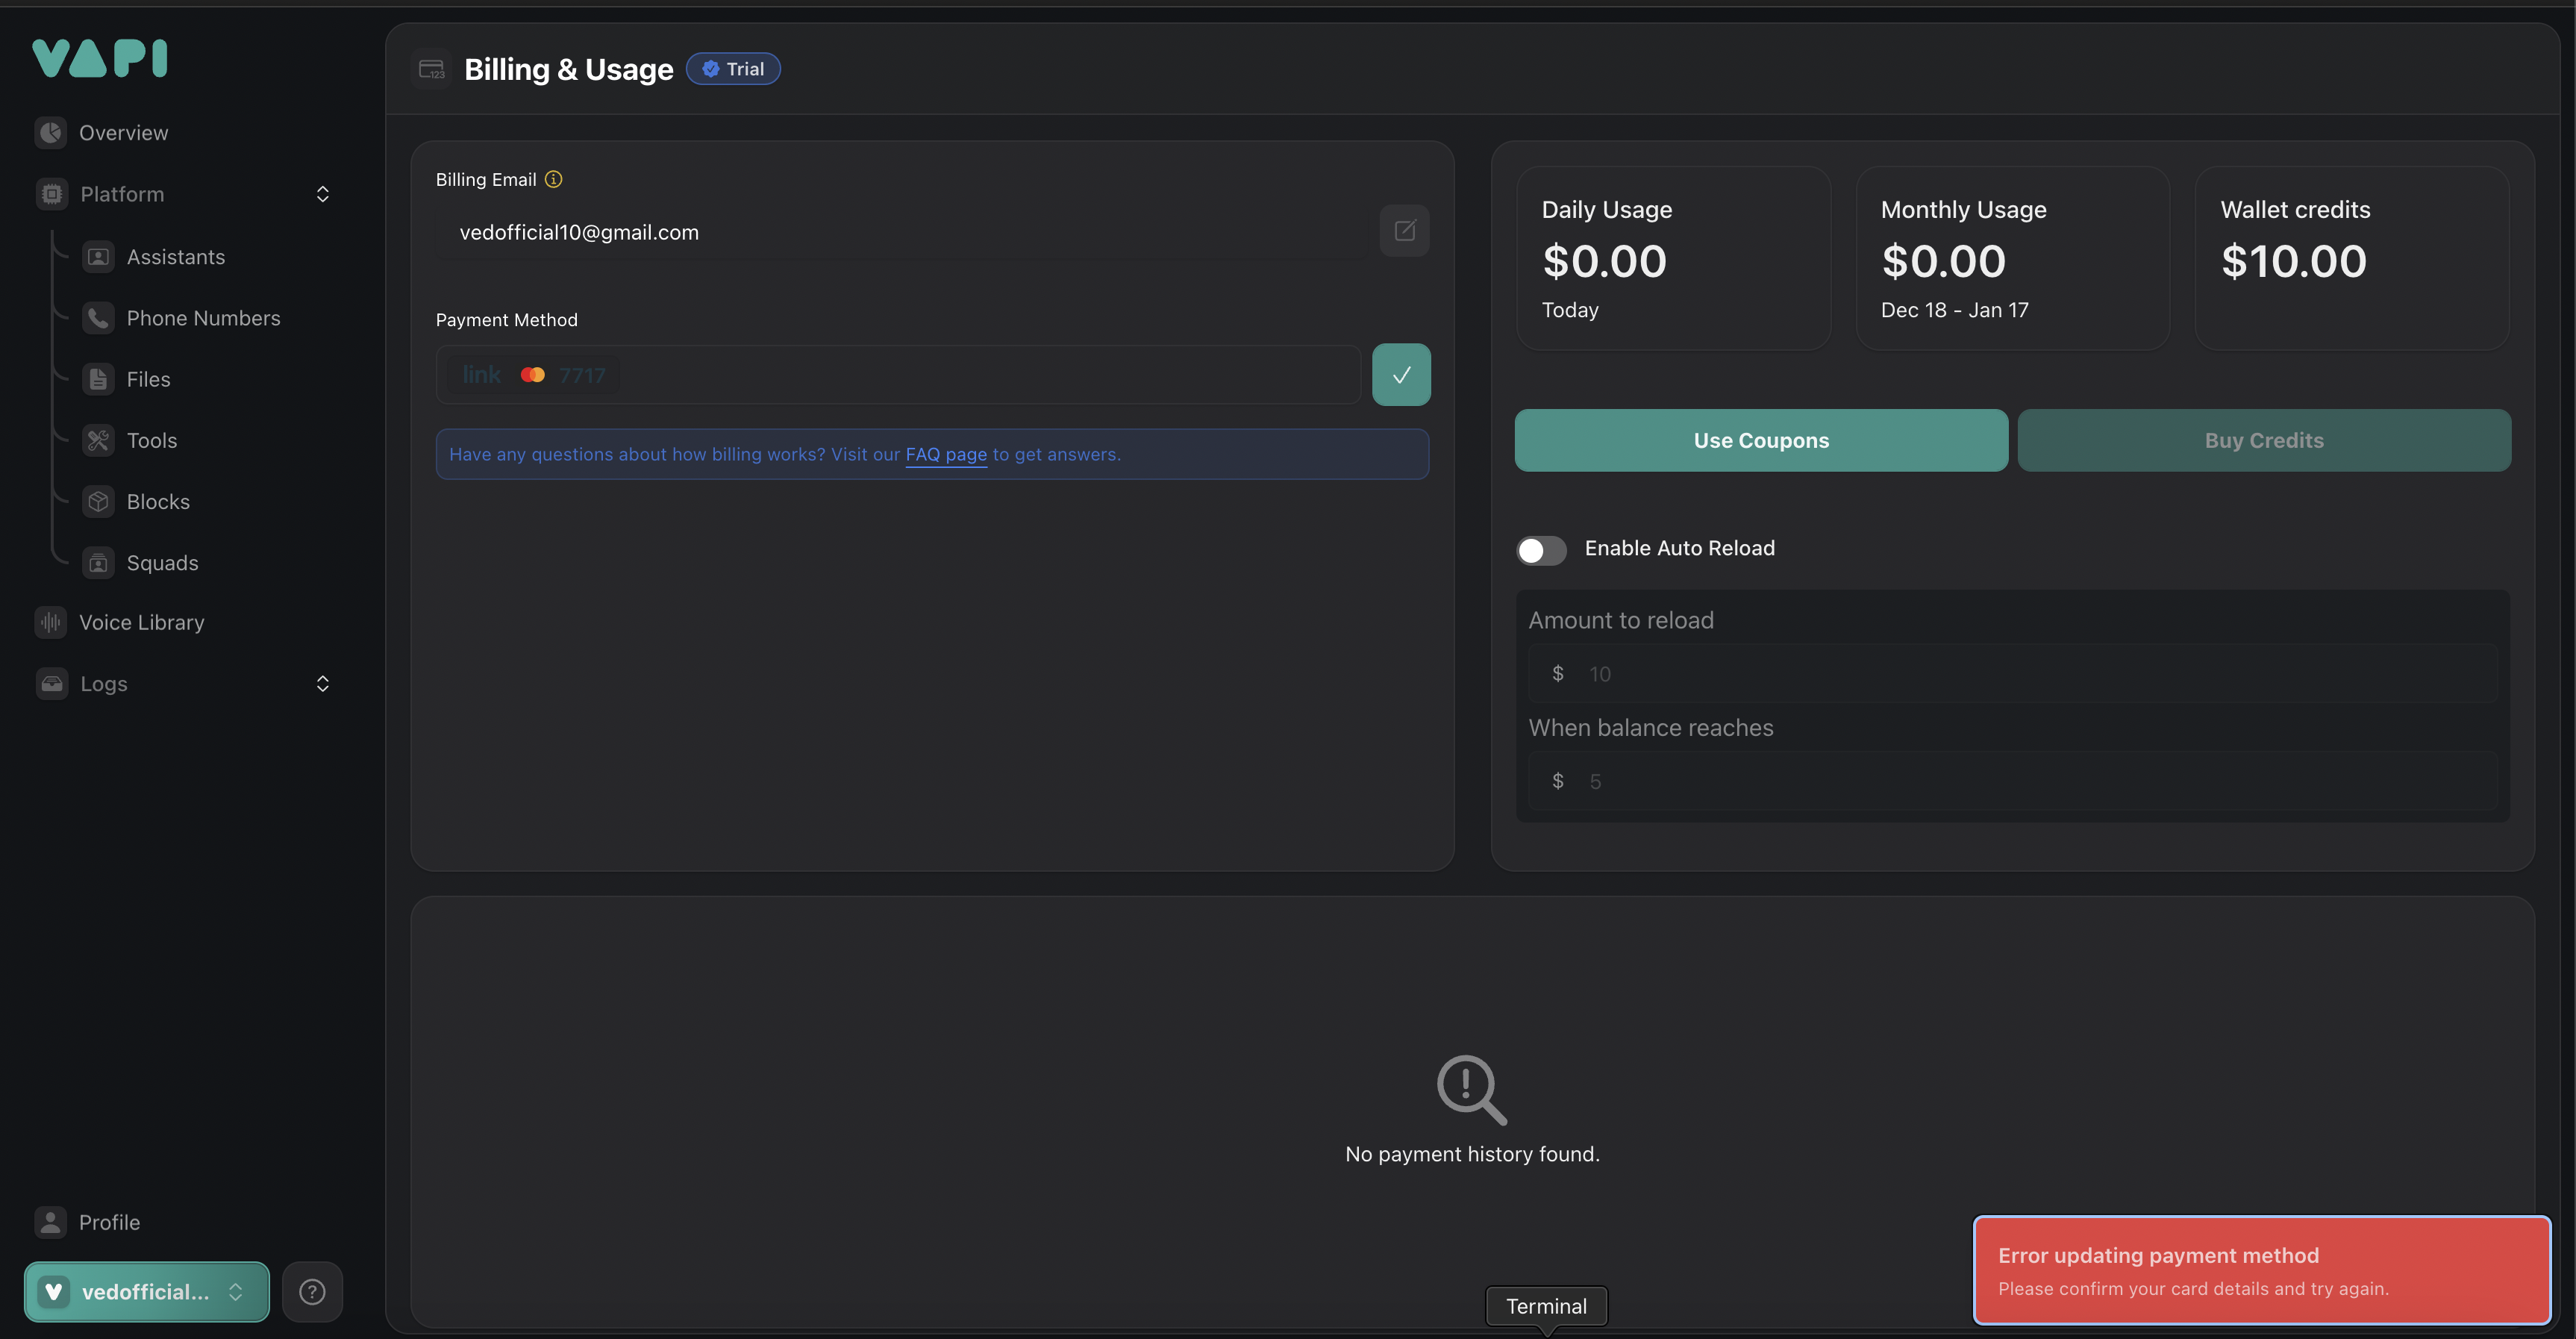
Task: Open the Terminal tab
Action: click(1545, 1305)
